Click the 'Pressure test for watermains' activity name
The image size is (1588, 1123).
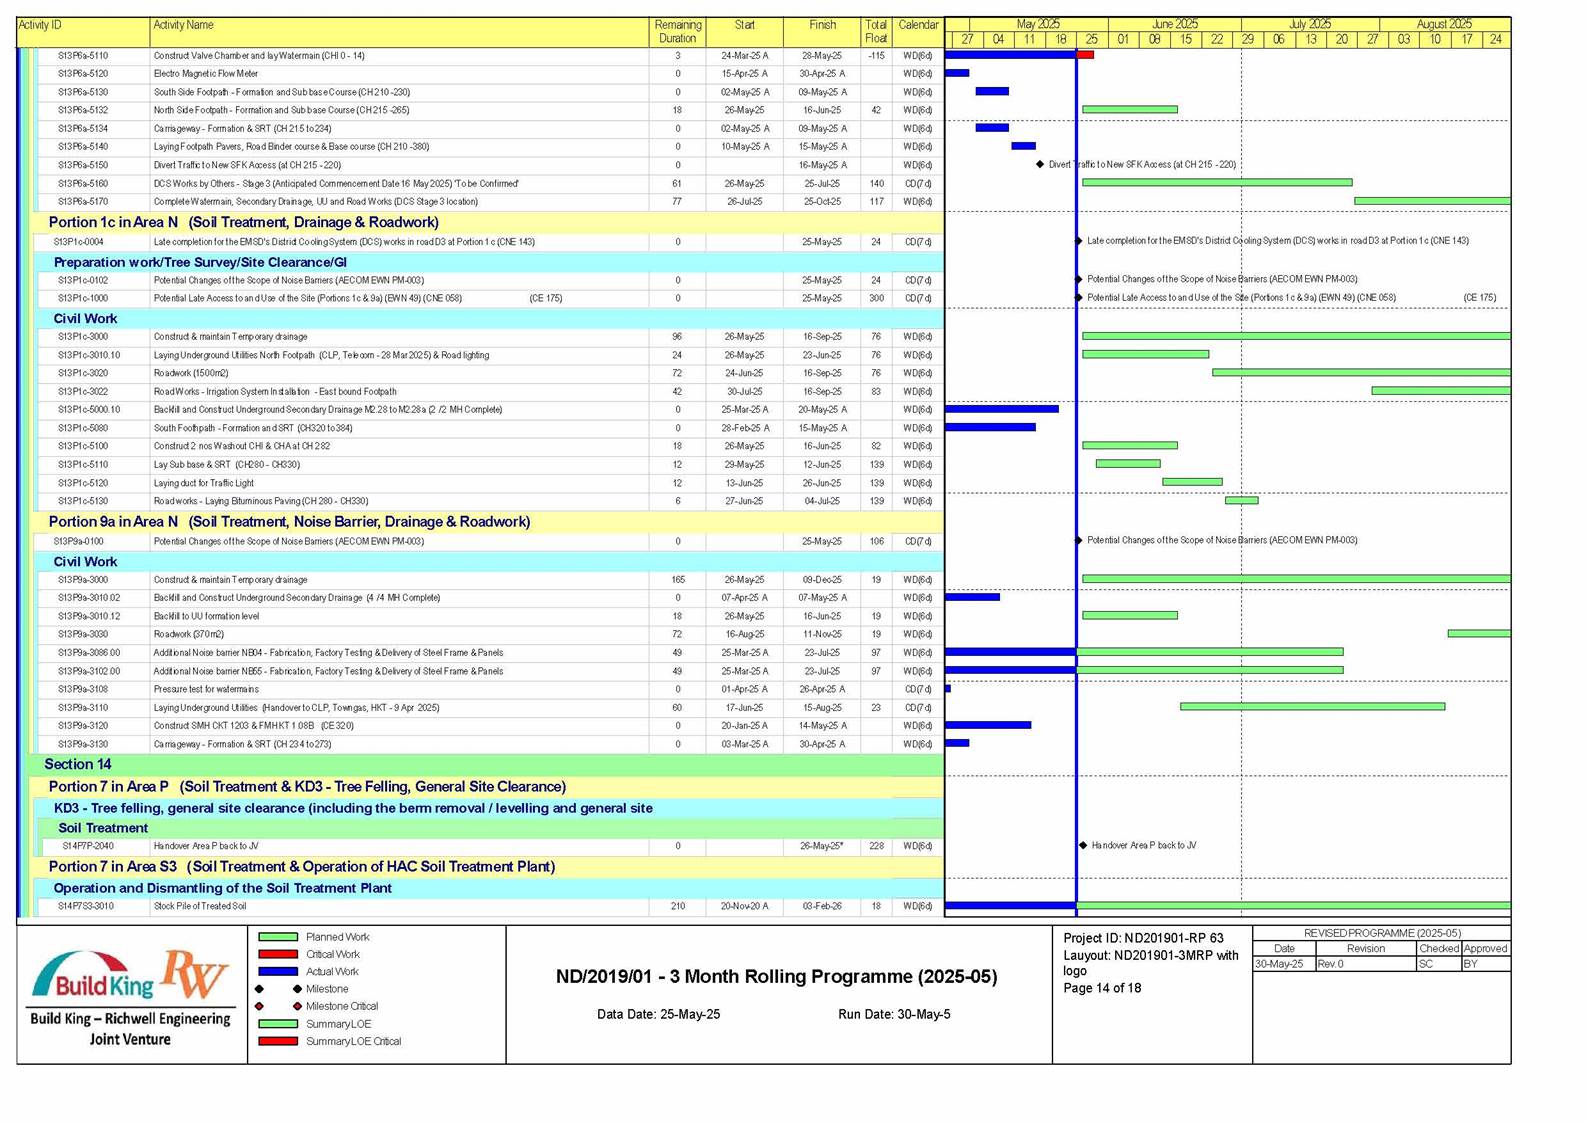(206, 689)
